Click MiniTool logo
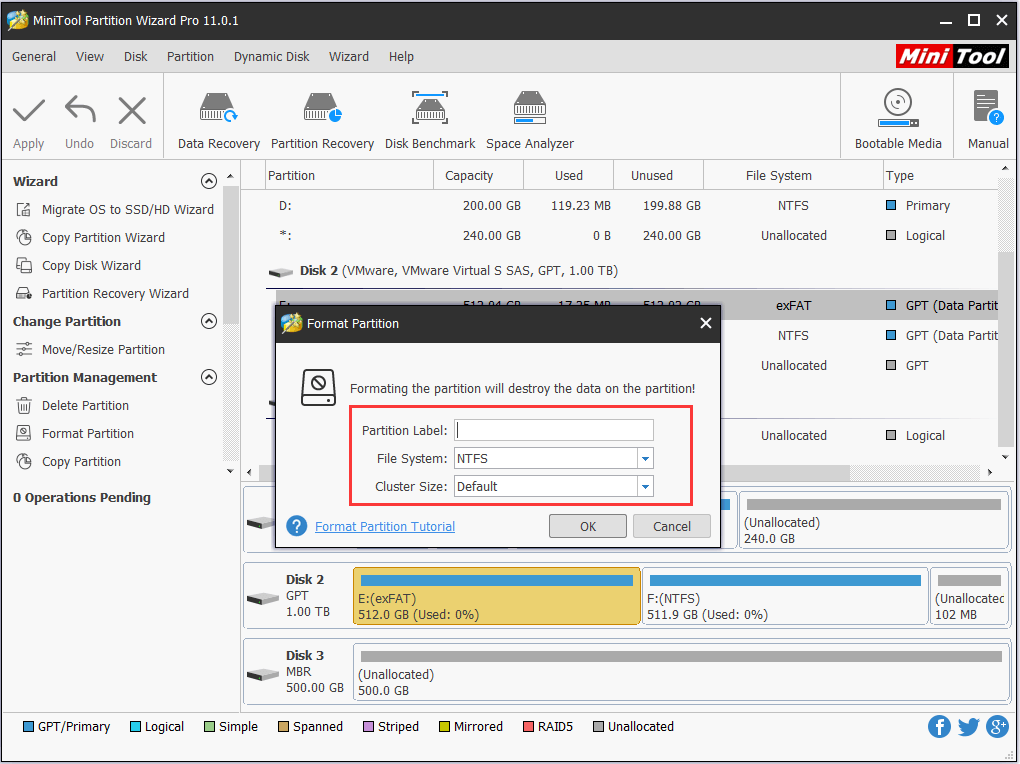Image resolution: width=1020 pixels, height=764 pixels. [x=952, y=57]
